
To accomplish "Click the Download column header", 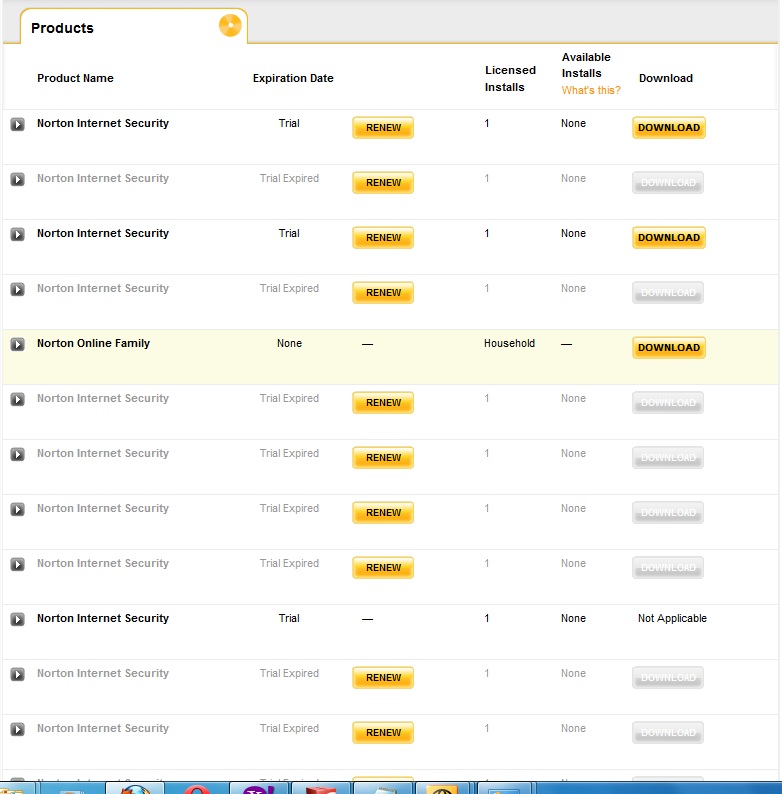I will pos(666,78).
